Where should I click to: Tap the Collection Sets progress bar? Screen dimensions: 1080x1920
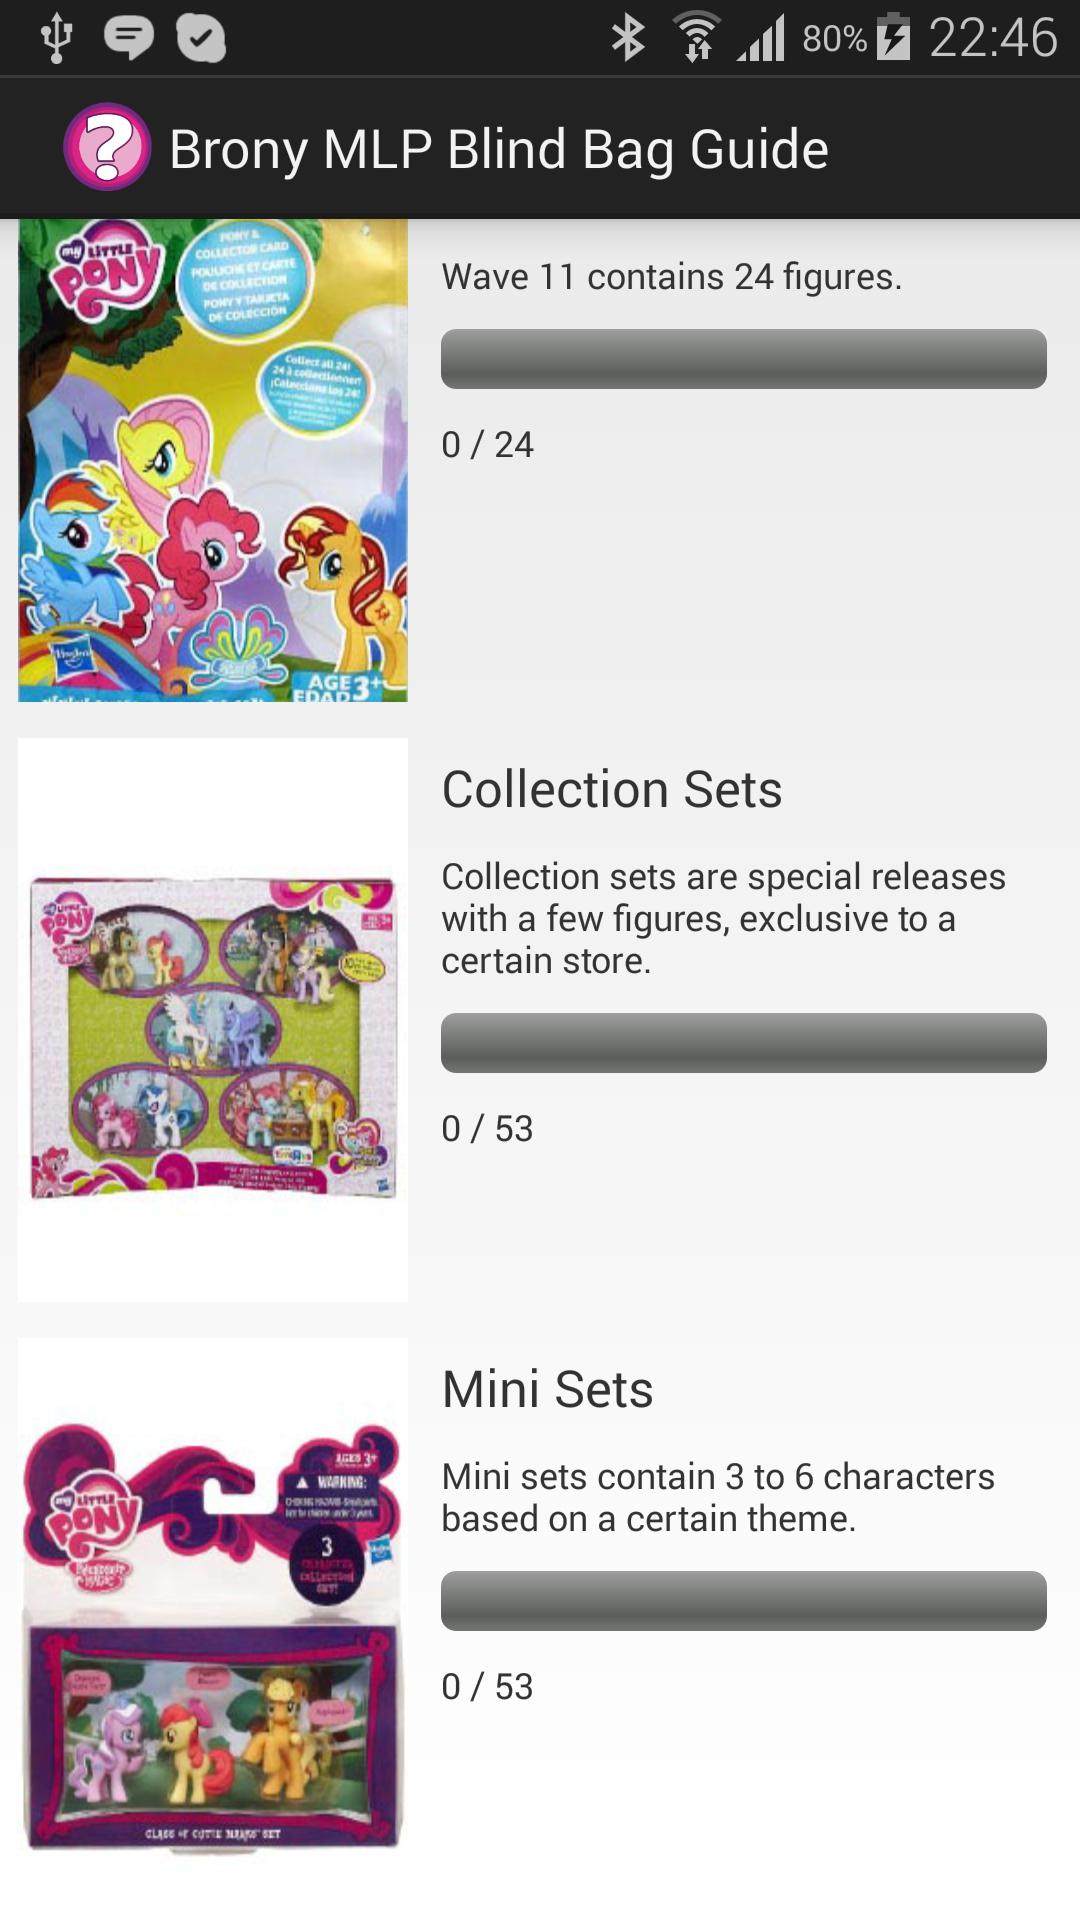point(743,1043)
